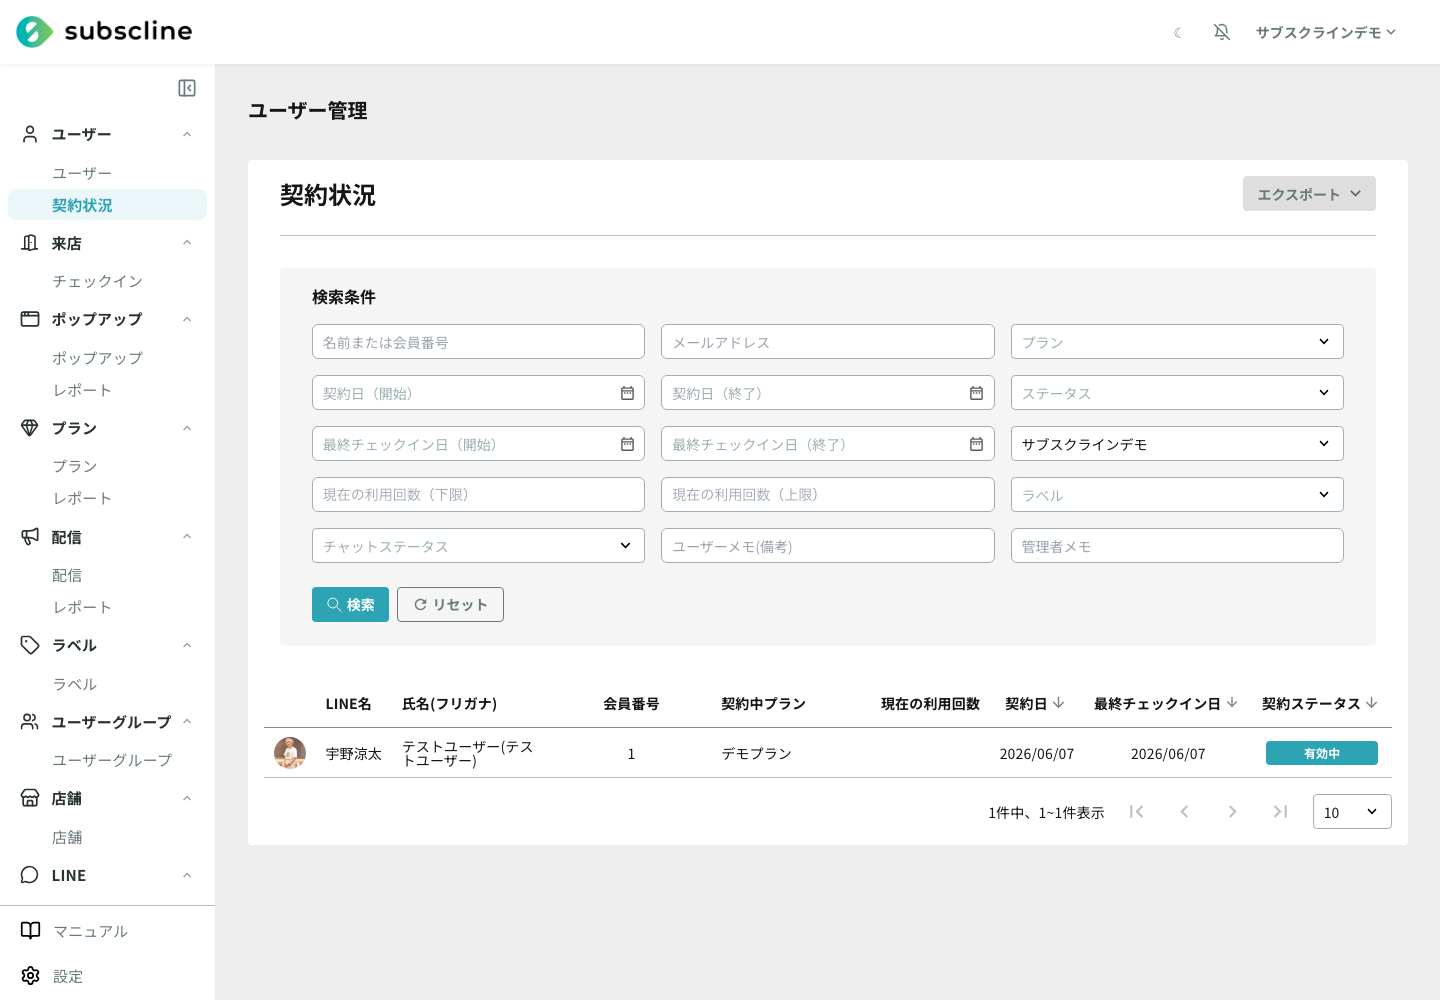Viewport: 1440px width, 1000px height.
Task: Open the プラン filter dropdown
Action: point(1177,342)
